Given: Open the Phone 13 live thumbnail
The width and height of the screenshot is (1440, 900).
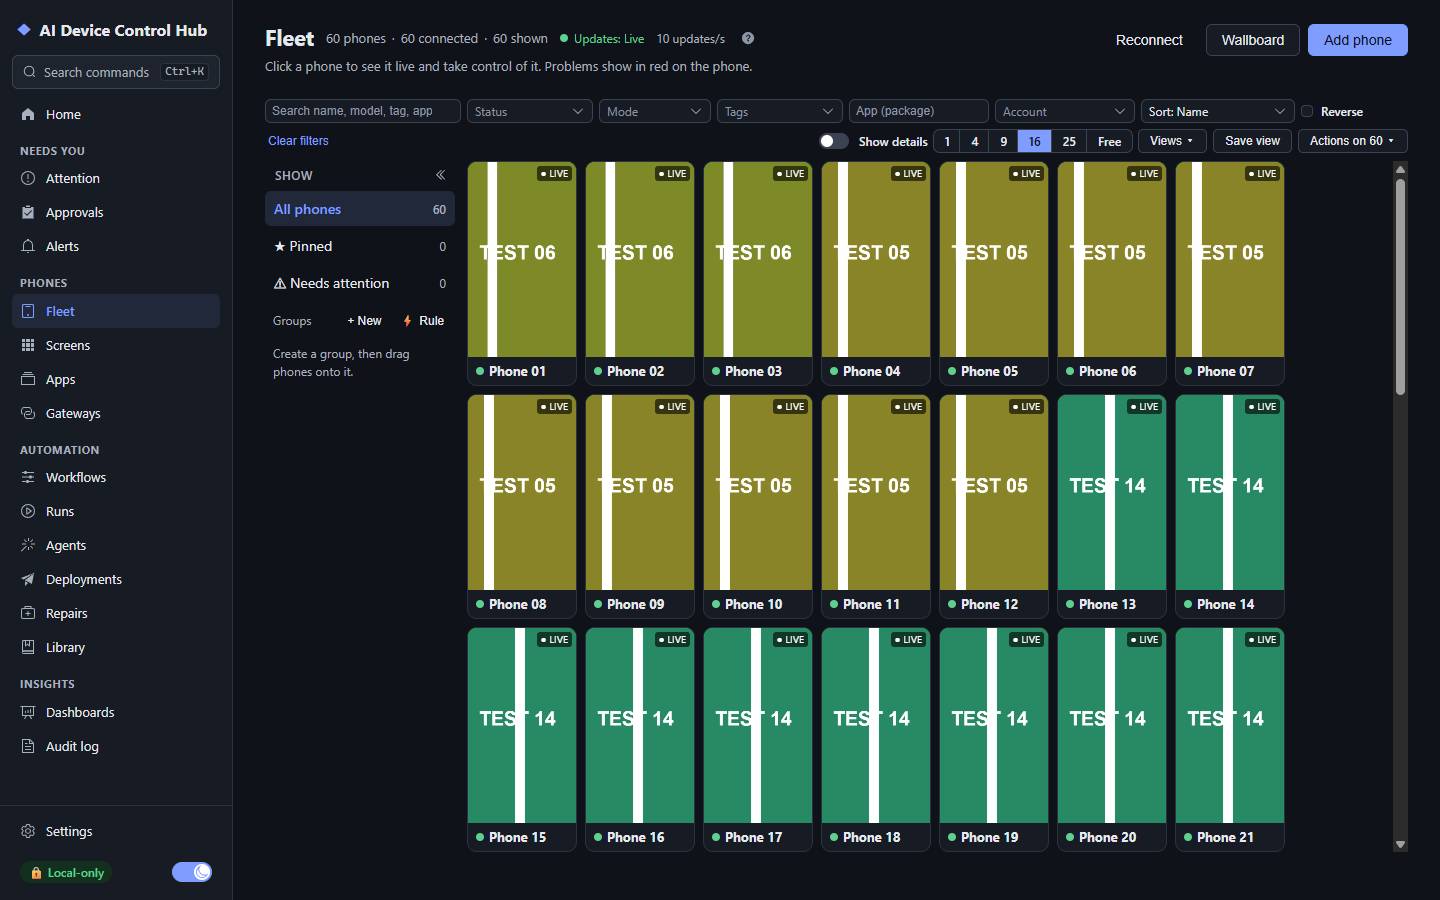Looking at the screenshot, I should [x=1112, y=492].
